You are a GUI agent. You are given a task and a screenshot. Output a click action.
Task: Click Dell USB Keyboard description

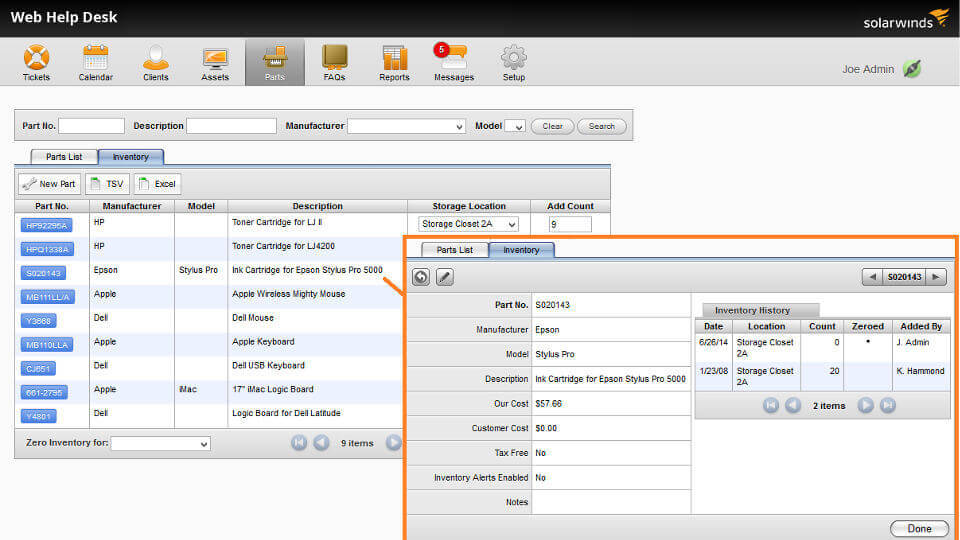point(268,366)
